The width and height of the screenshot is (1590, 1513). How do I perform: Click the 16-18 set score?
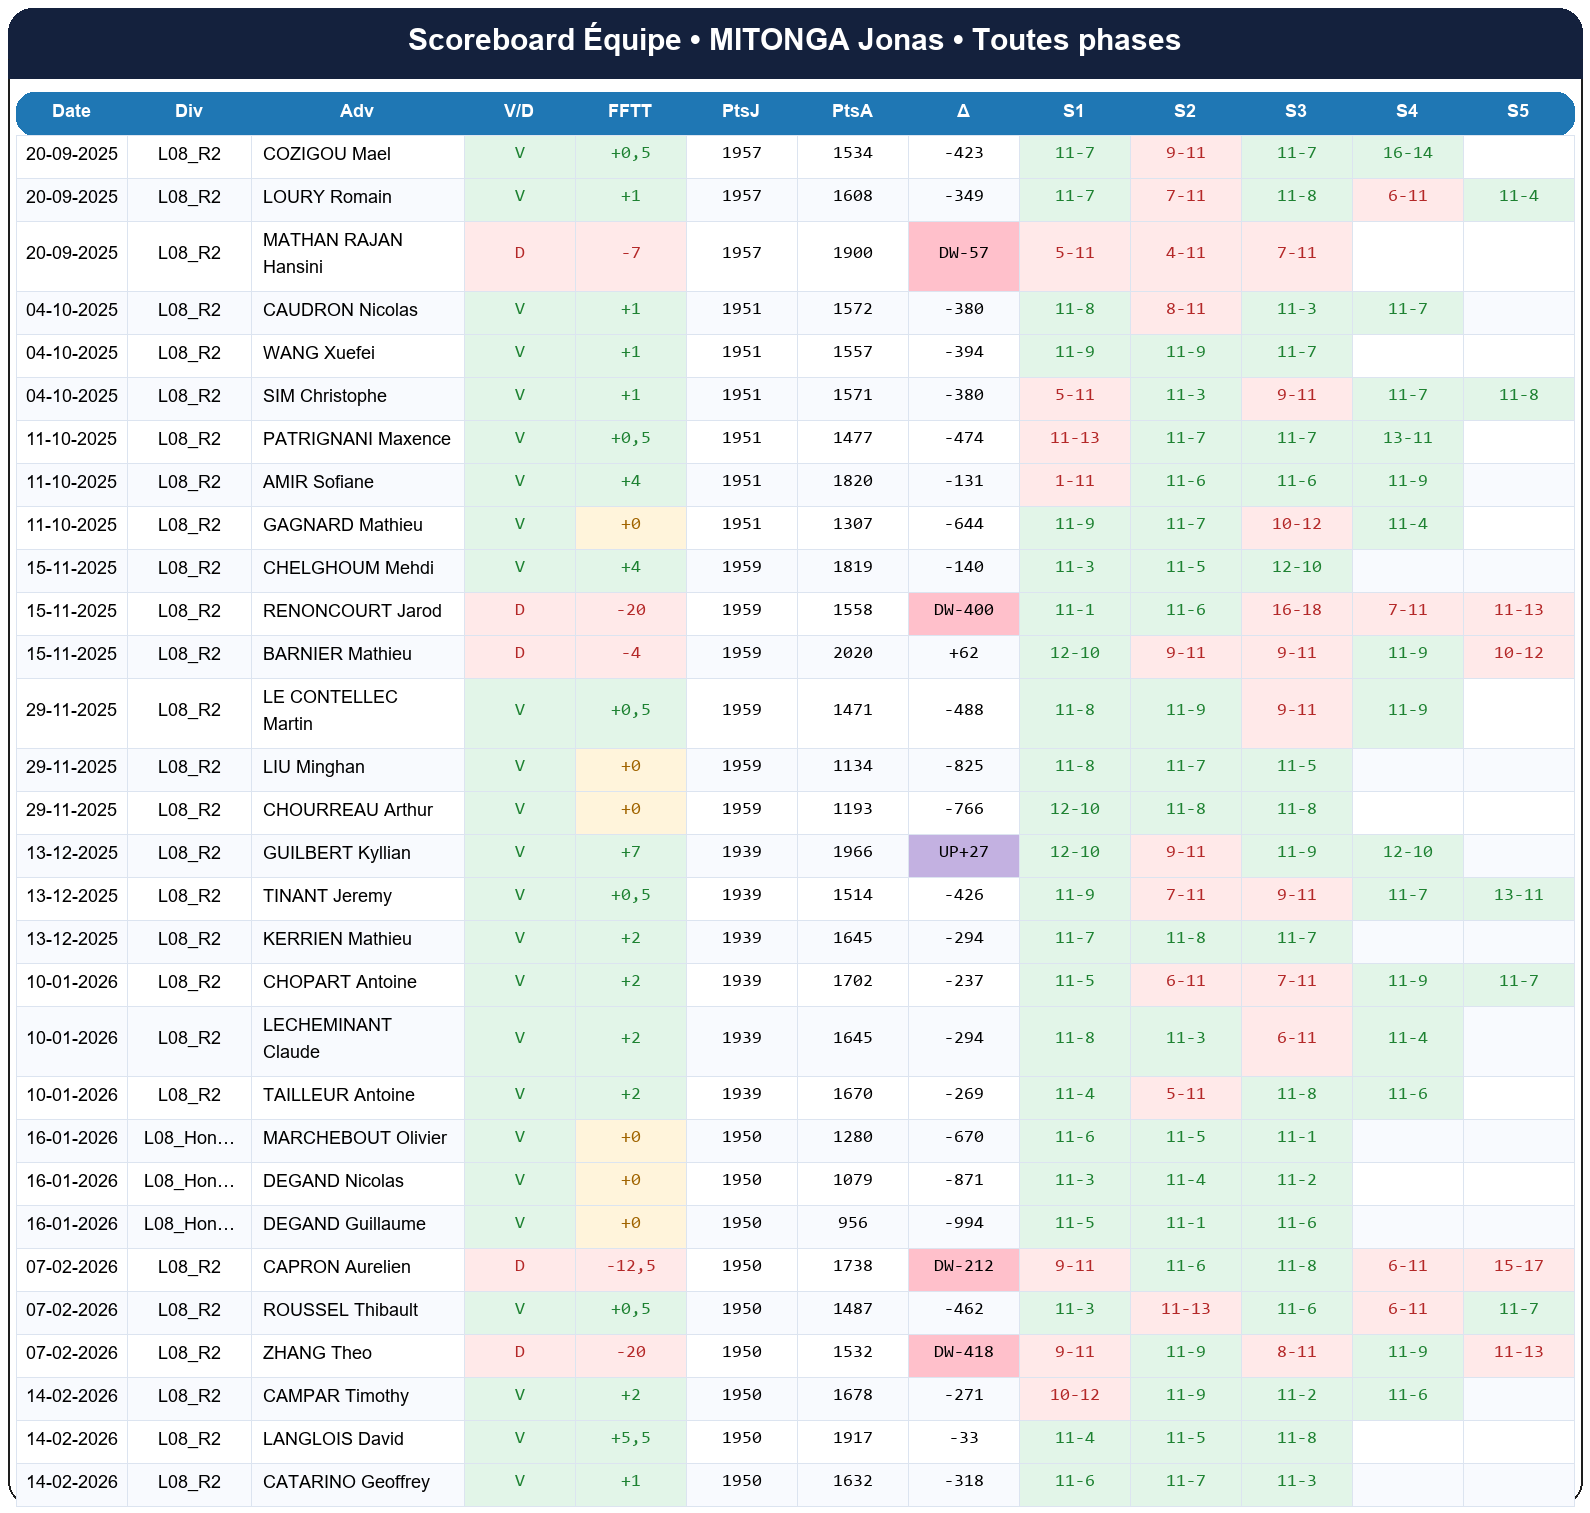coord(1296,610)
